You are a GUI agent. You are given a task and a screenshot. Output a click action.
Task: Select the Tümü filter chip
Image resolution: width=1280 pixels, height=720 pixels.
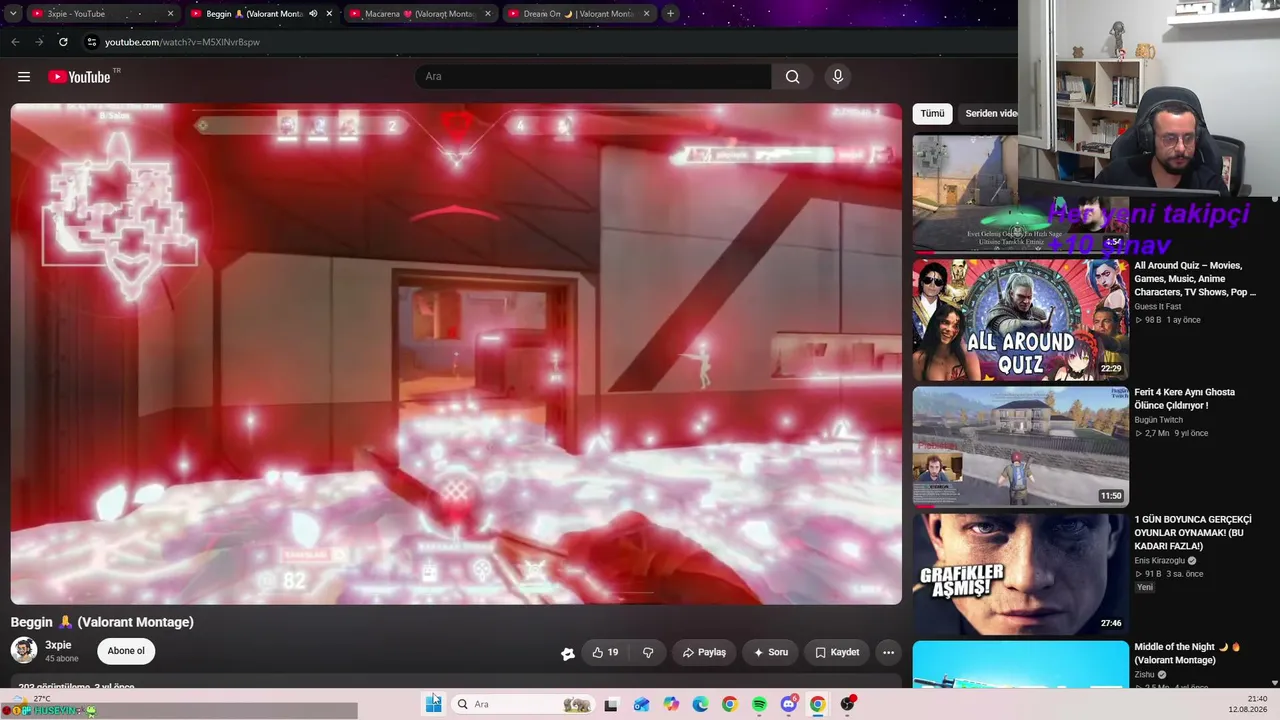(932, 114)
